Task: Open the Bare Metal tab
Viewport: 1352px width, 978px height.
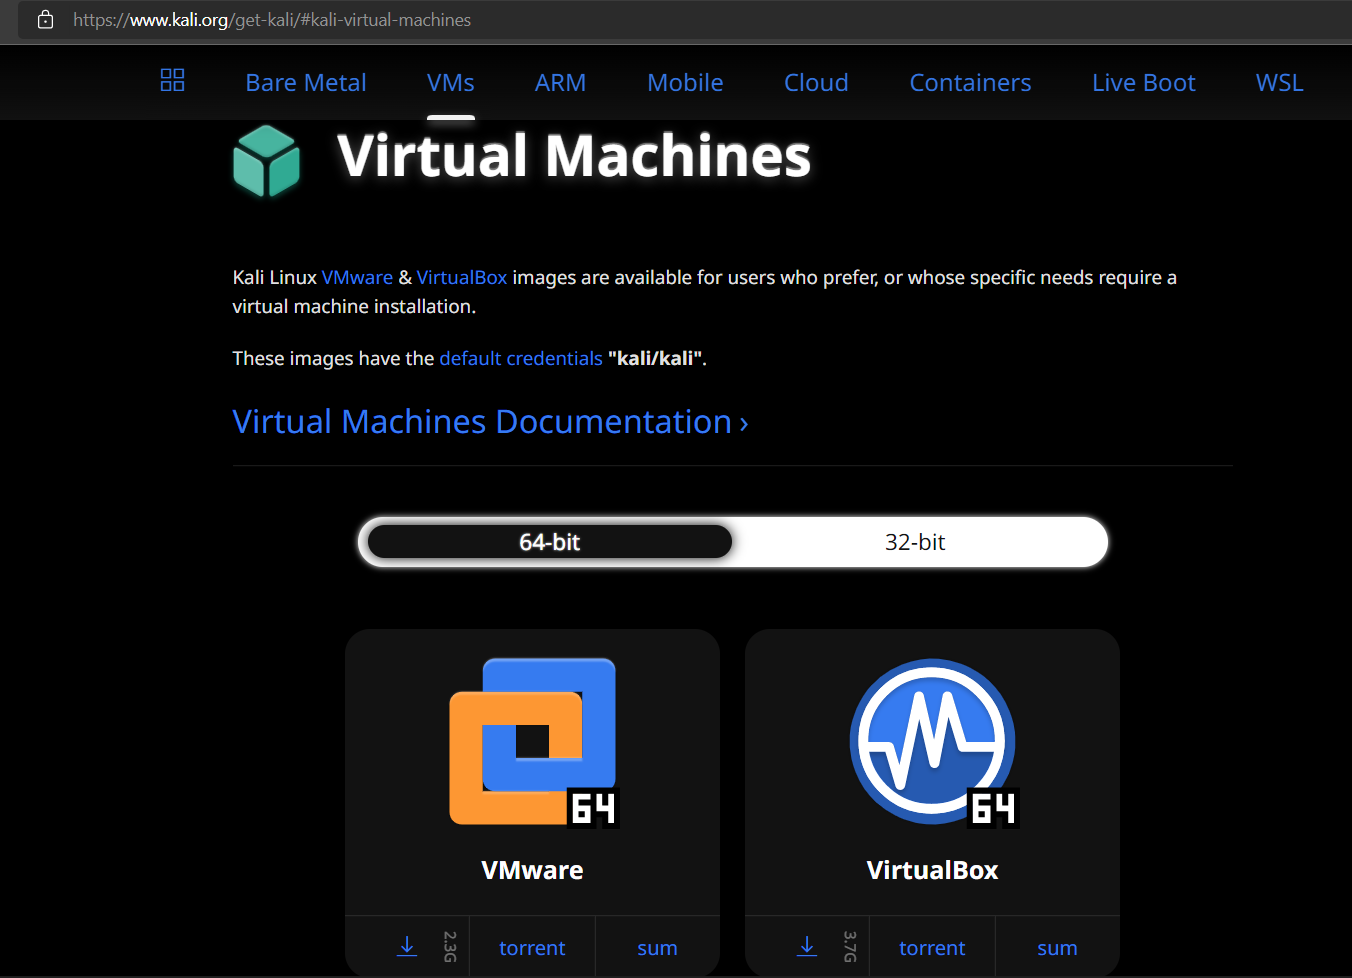Action: point(306,83)
